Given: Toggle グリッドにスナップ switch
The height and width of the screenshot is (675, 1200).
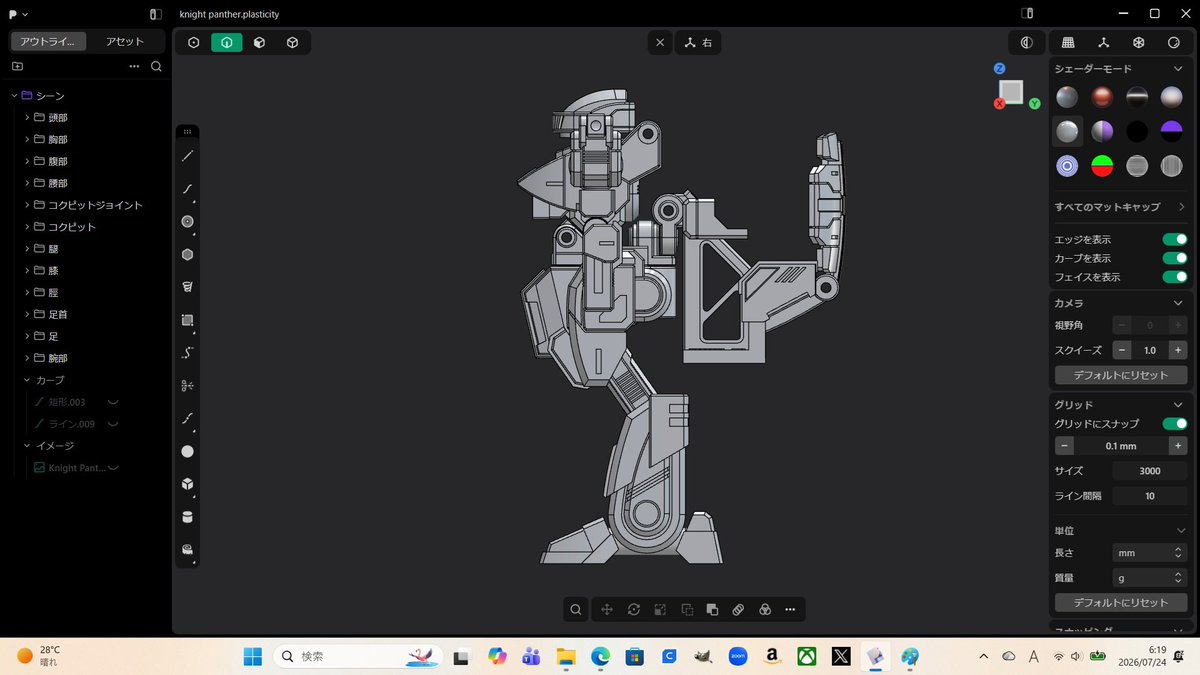Looking at the screenshot, I should point(1175,424).
